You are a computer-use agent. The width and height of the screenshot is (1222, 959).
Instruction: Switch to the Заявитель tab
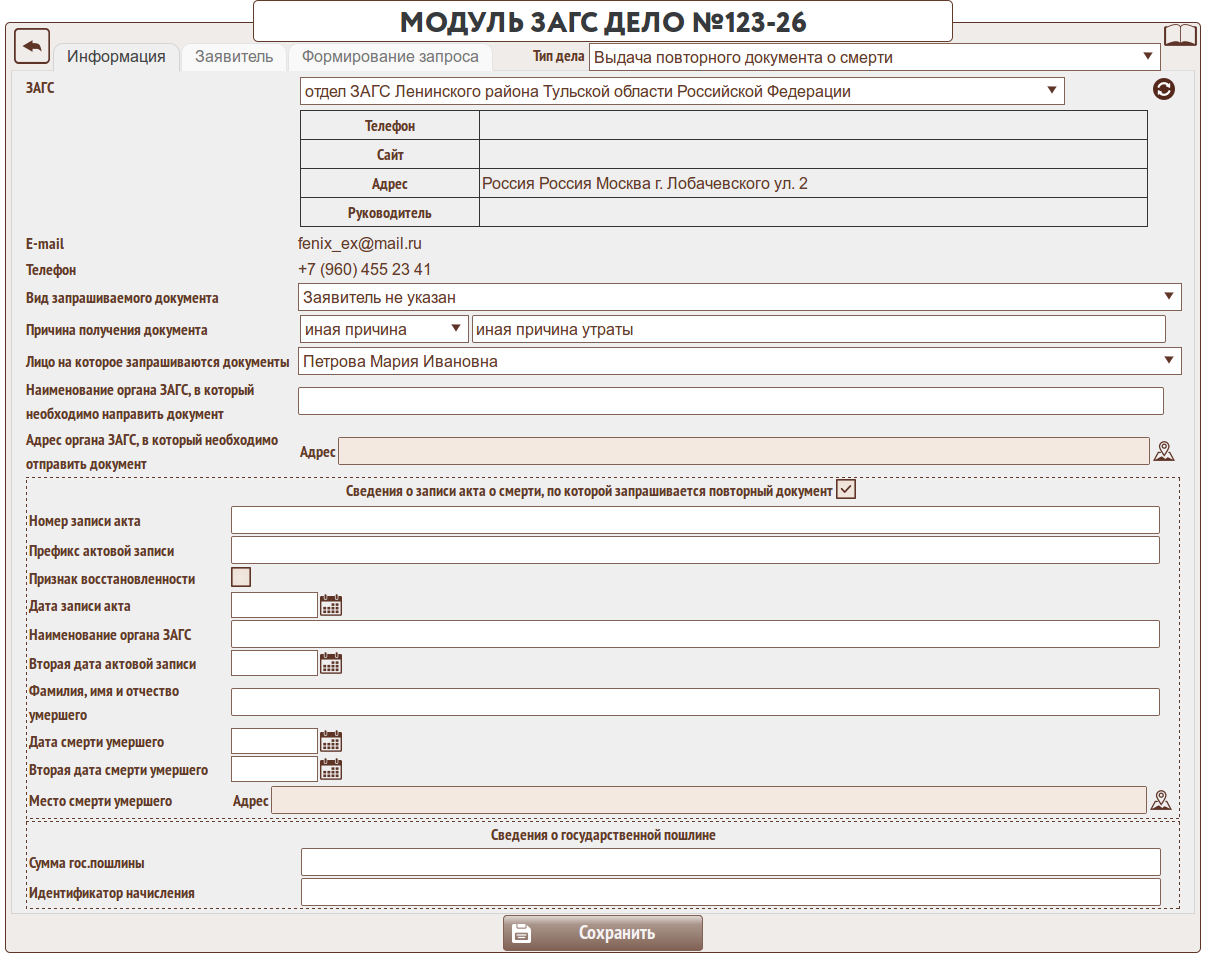pos(234,57)
